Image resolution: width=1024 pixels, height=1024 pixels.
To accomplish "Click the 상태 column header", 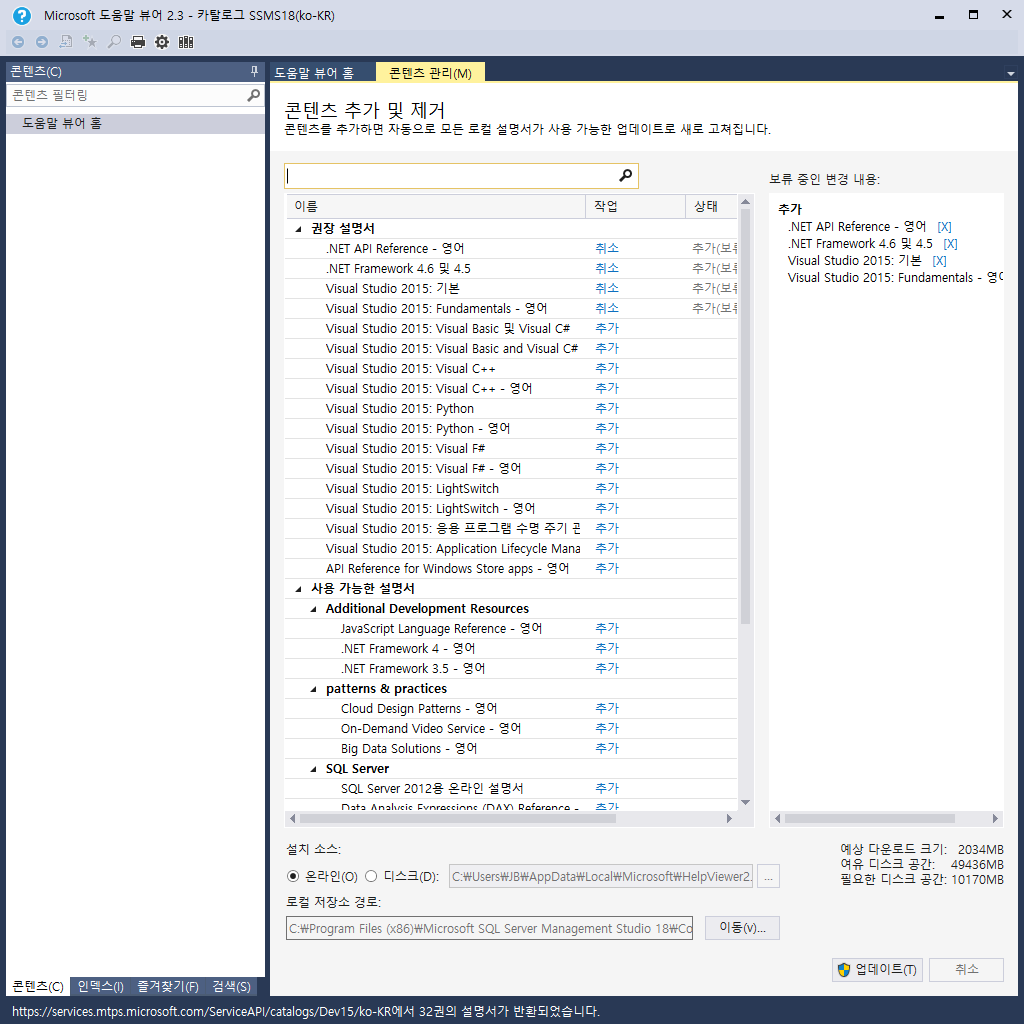I will pyautogui.click(x=711, y=206).
